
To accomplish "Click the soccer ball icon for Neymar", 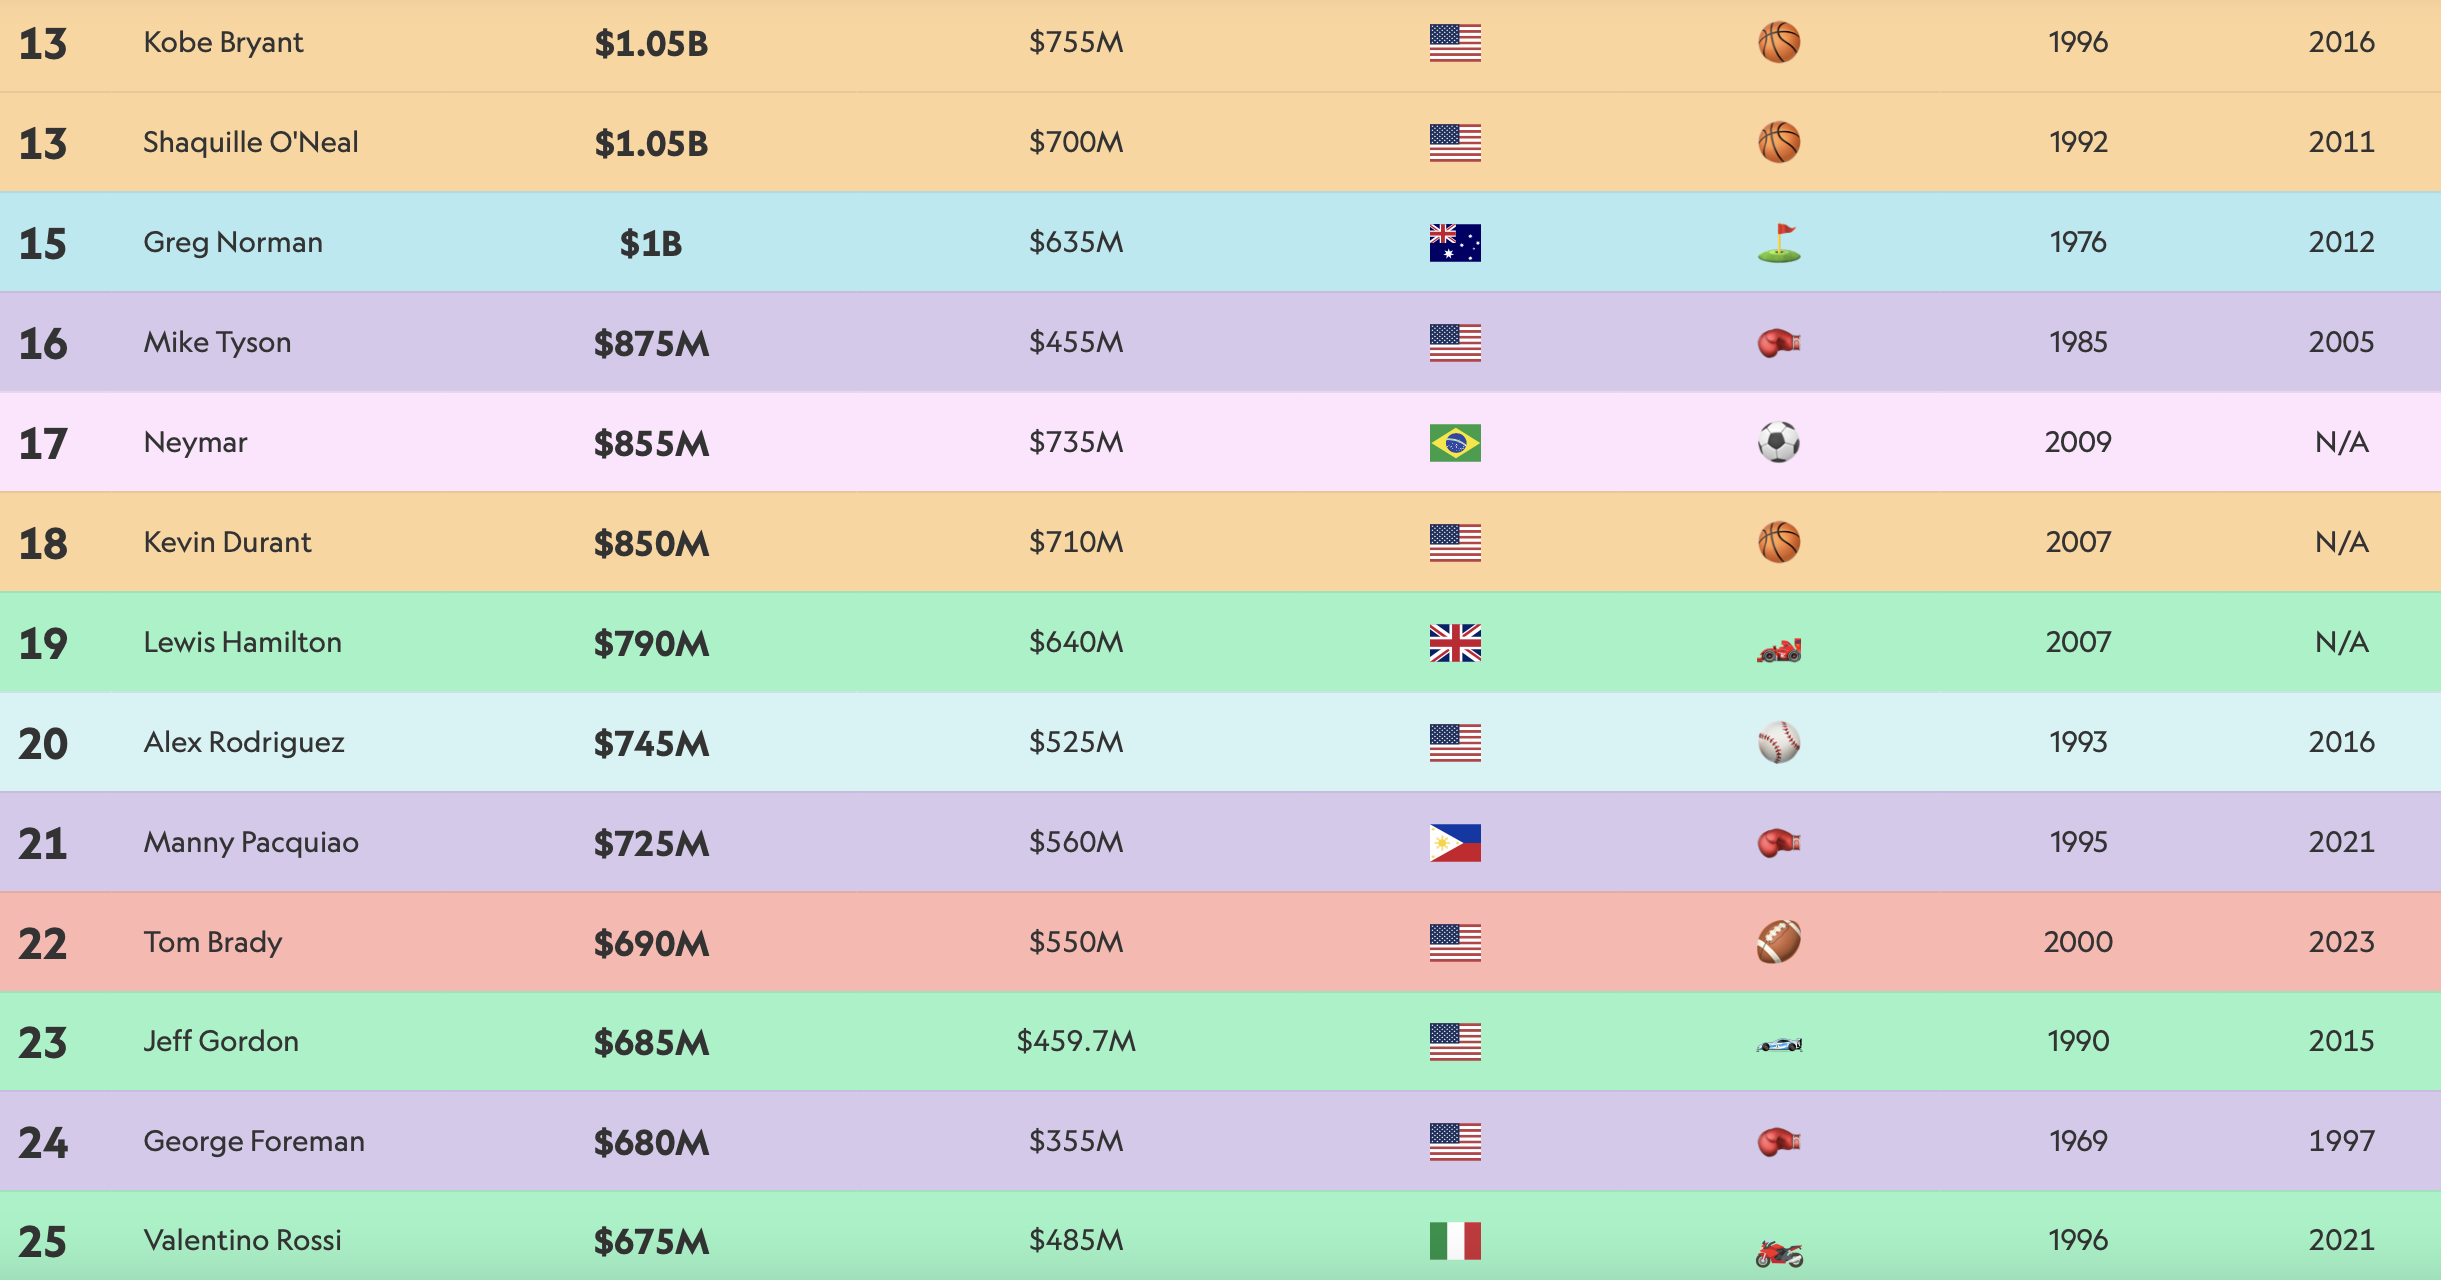I will [1779, 442].
